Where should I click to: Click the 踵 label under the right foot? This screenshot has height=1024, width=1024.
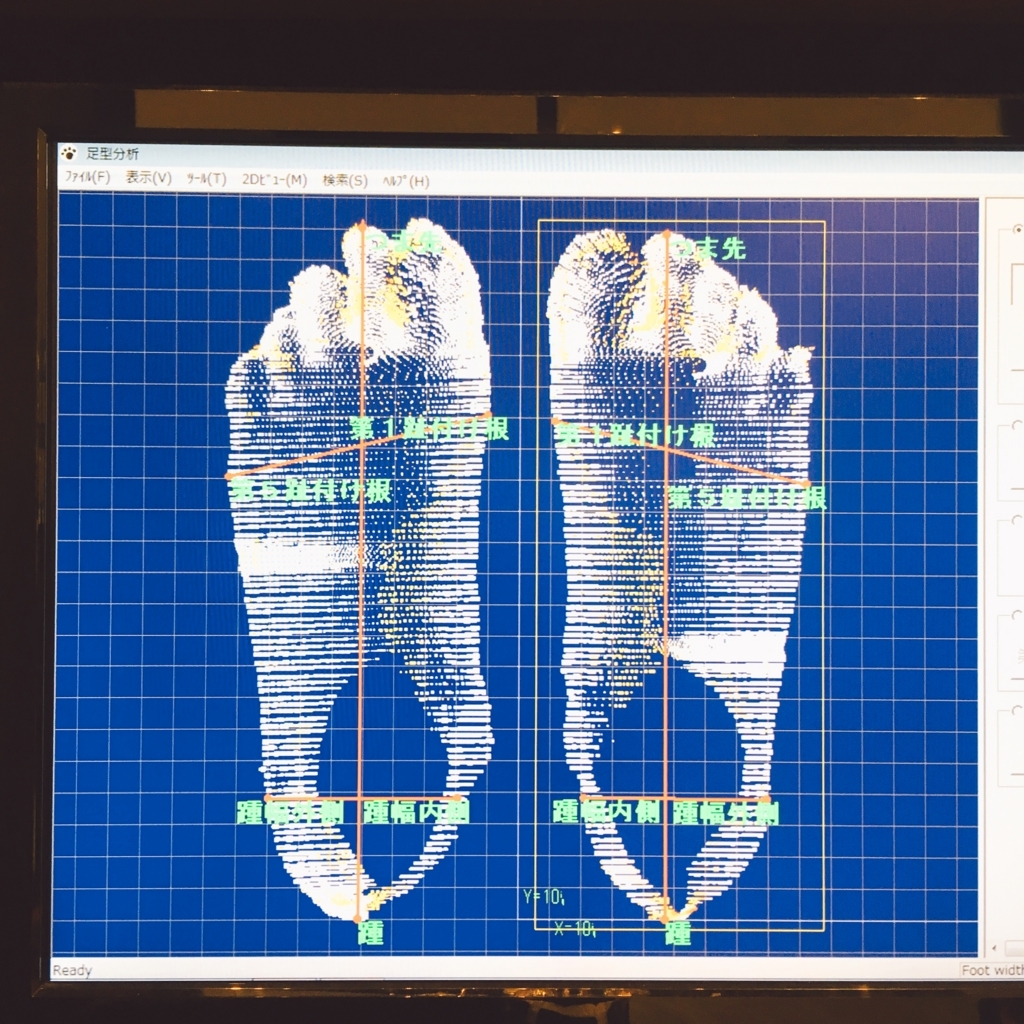(x=679, y=934)
